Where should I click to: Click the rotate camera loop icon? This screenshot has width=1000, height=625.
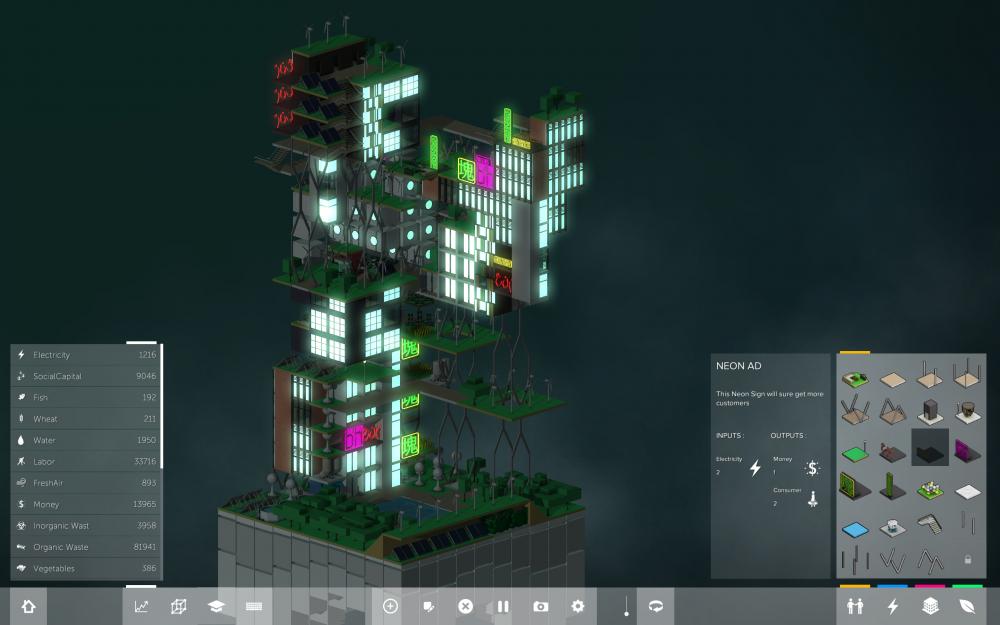[656, 606]
